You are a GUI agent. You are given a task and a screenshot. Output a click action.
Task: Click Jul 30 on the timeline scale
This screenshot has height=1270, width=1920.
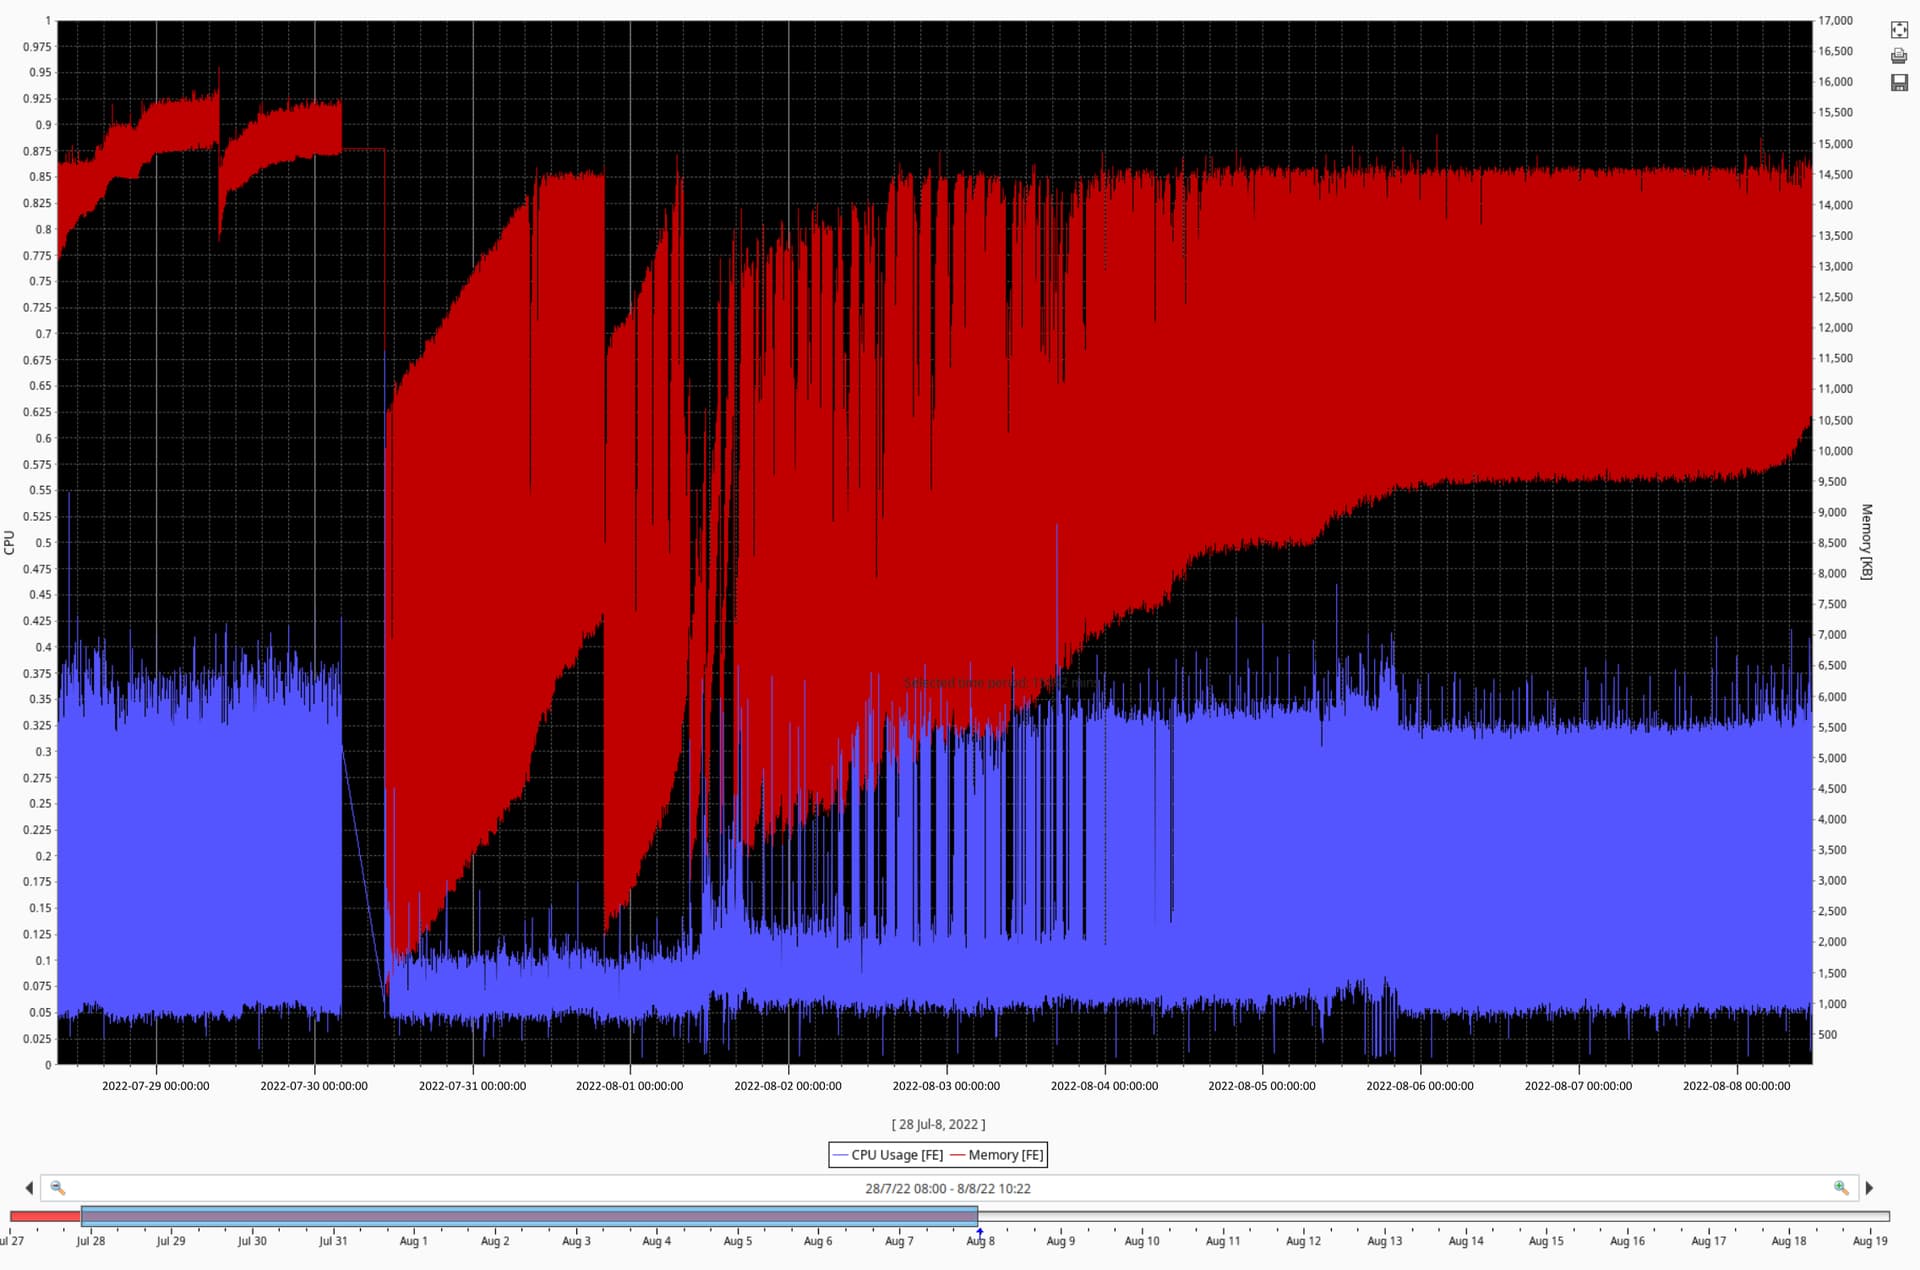tap(252, 1241)
